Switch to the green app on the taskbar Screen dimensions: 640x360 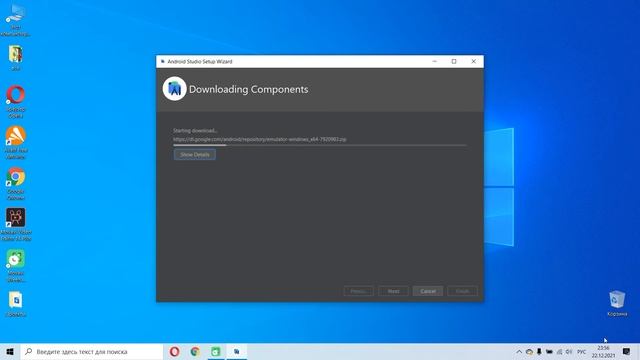(216, 351)
